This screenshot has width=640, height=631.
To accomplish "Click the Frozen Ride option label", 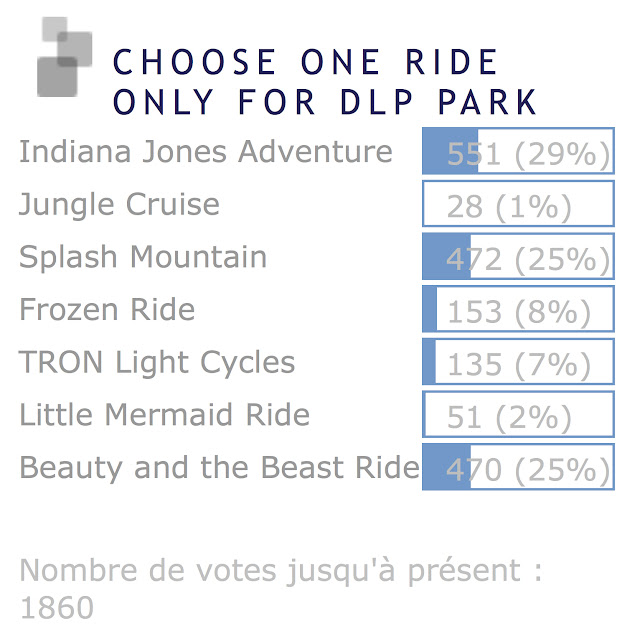I will point(107,309).
